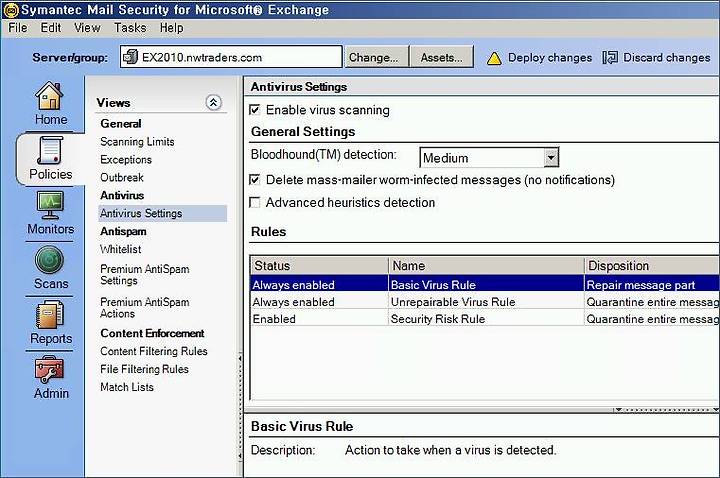Select the Basic Virus Rule row
The height and width of the screenshot is (478, 720).
485,285
